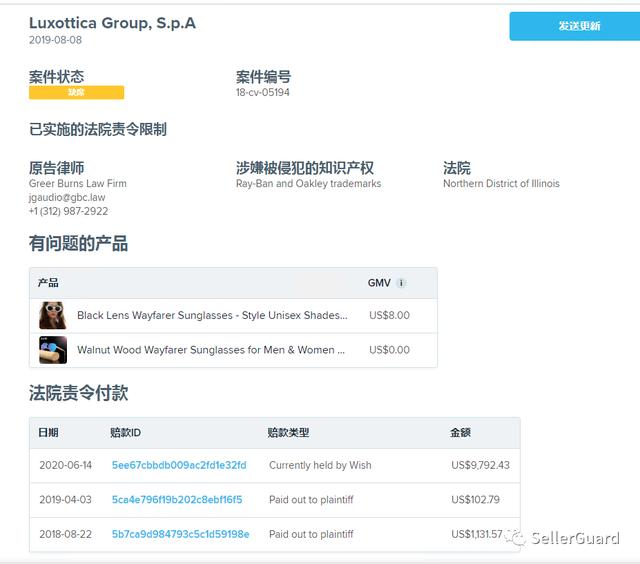The image size is (640, 564).
Task: Select the Walnut Wood Wayfarer Sunglasses title
Action: click(x=211, y=350)
